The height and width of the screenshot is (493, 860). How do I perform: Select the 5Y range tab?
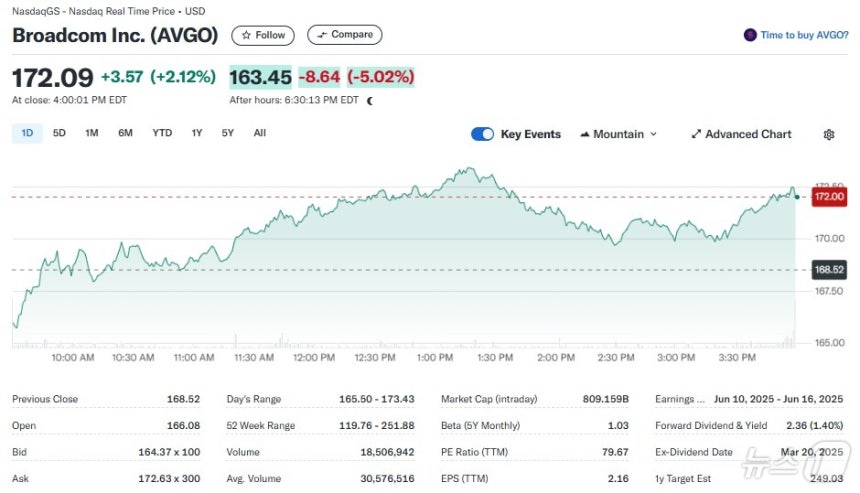pyautogui.click(x=228, y=133)
